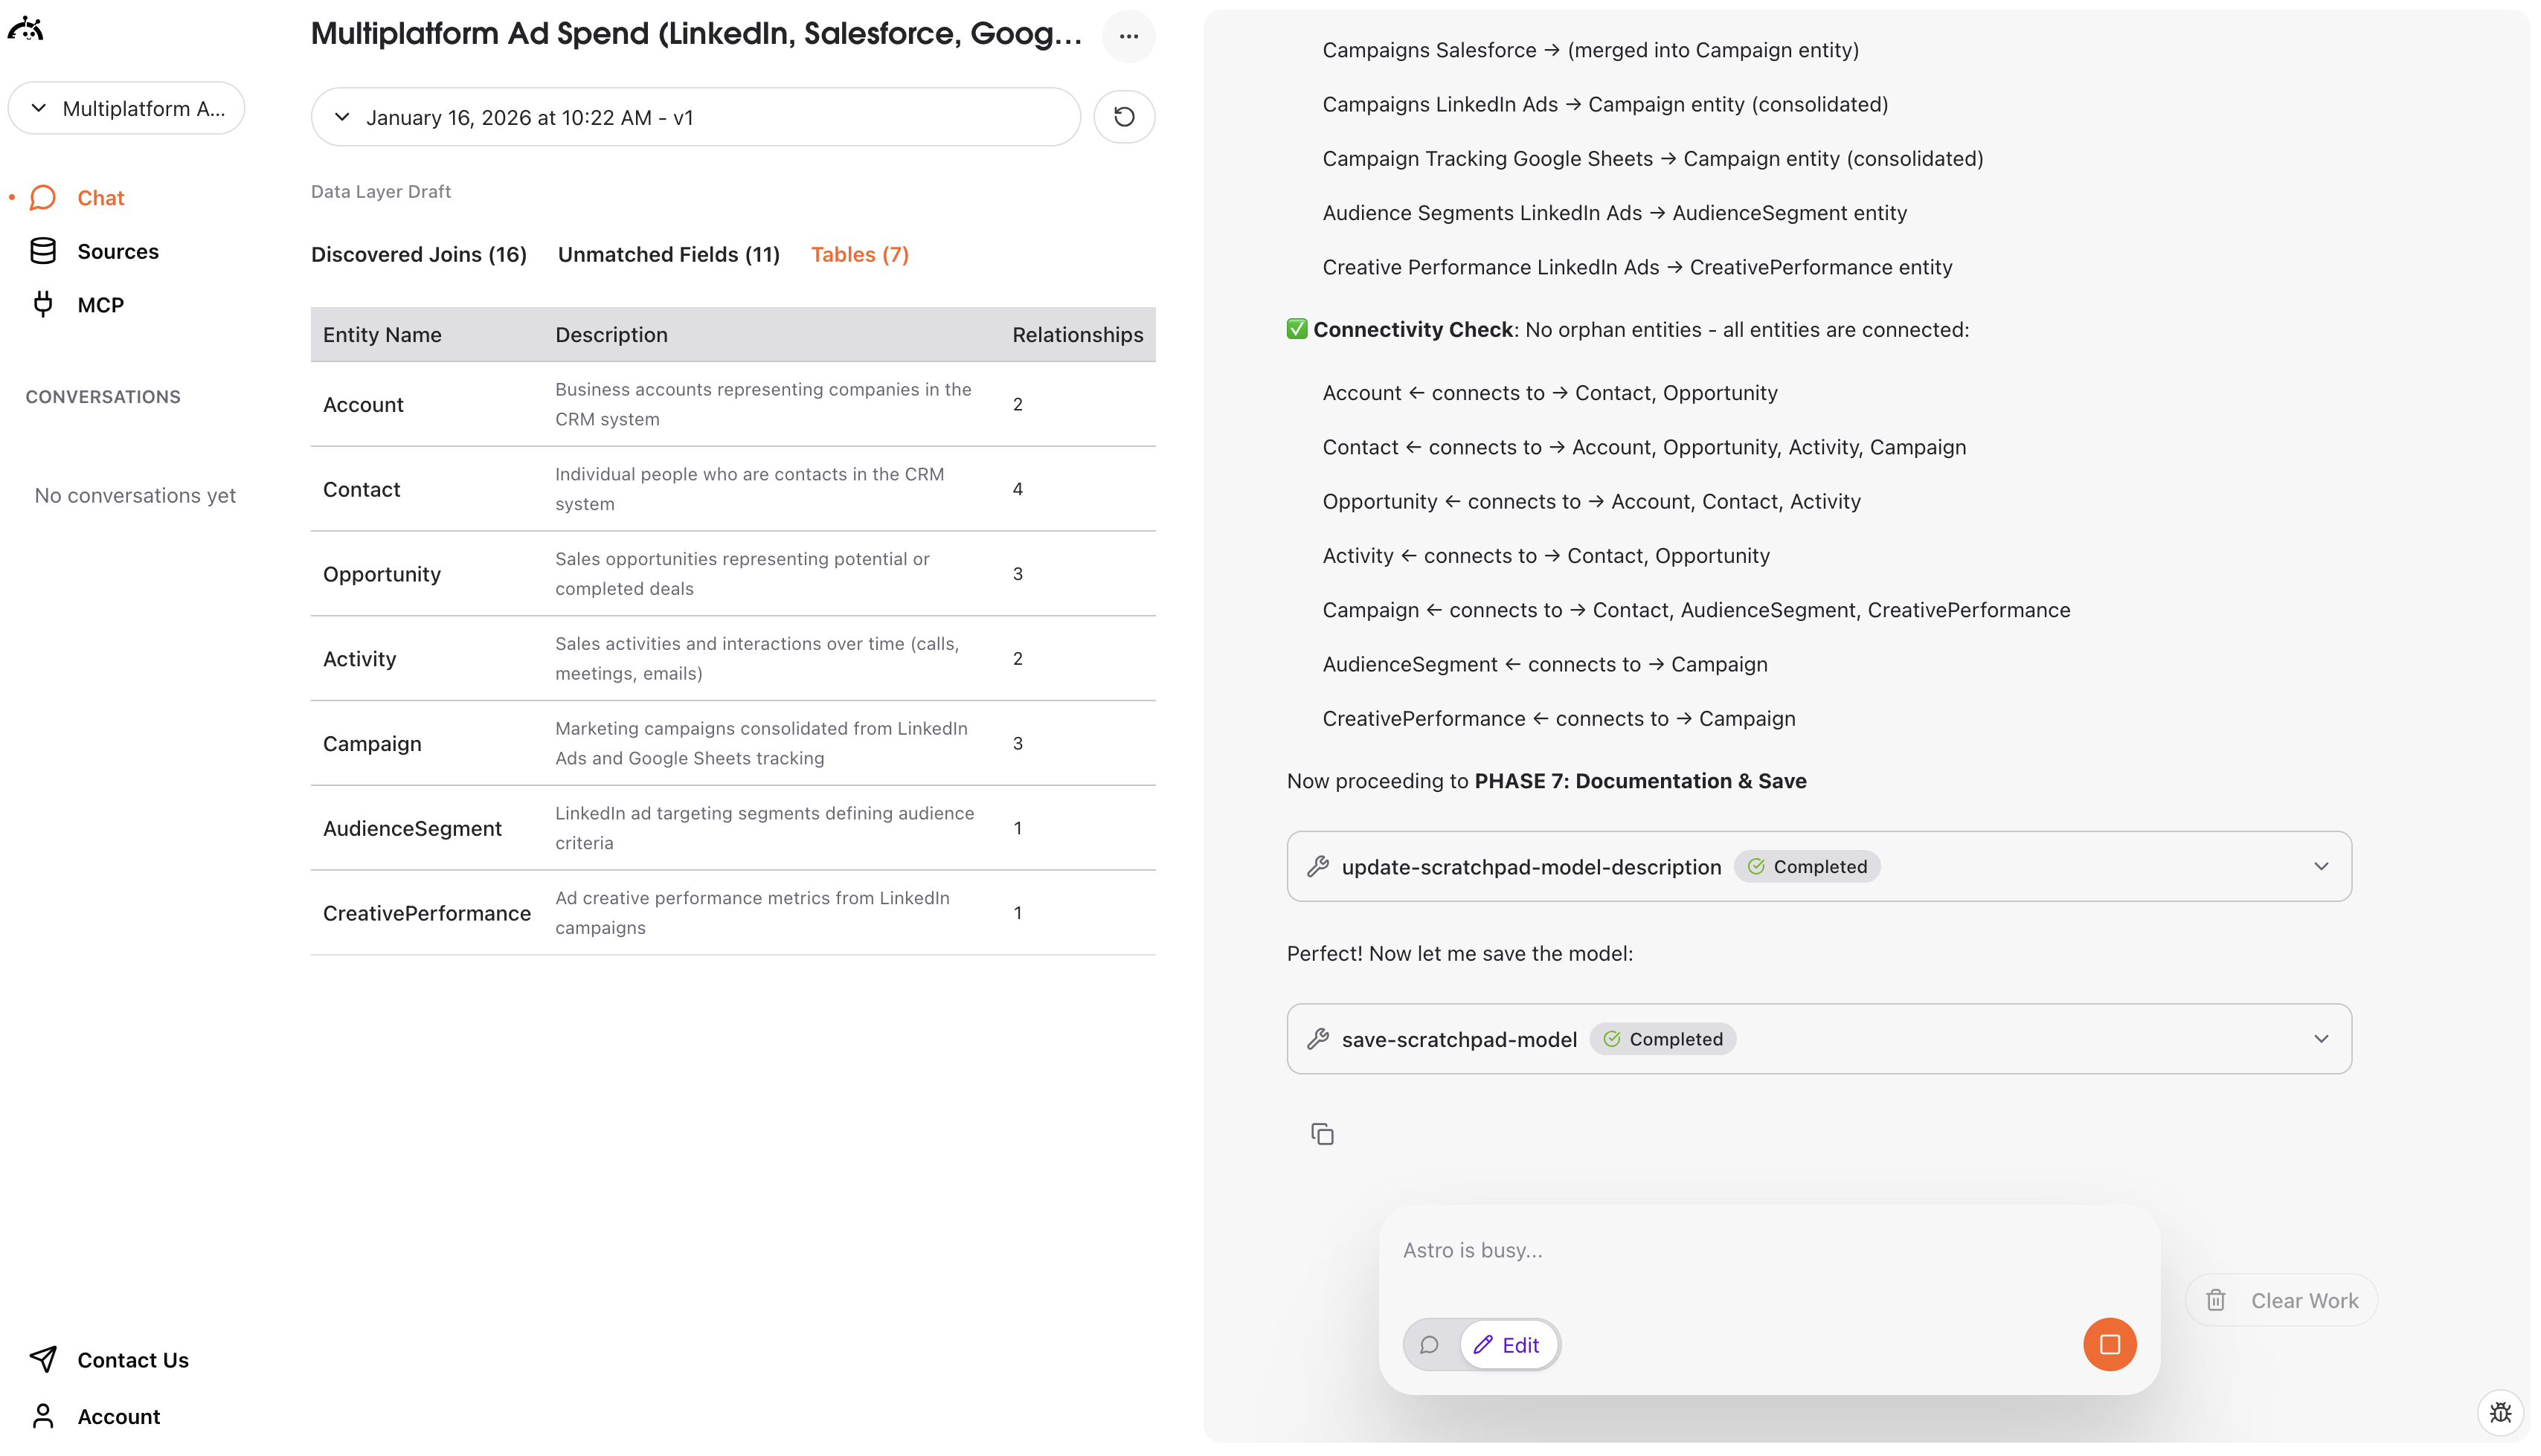Viewport: 2541px width, 1456px height.
Task: Copy the assistant's response
Action: pos(1322,1133)
